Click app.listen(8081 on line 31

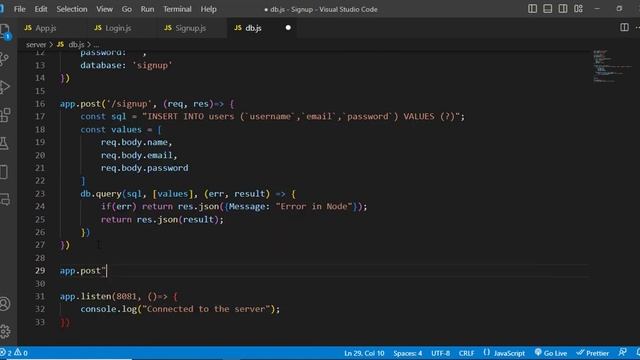coord(98,296)
